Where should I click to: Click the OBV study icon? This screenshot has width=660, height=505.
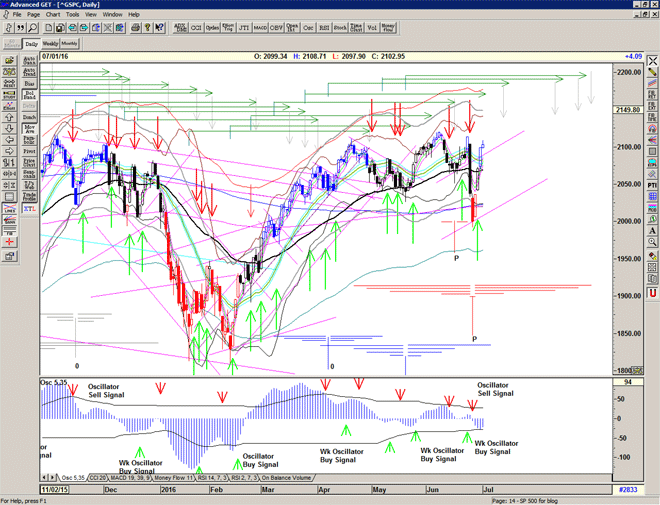pos(275,28)
